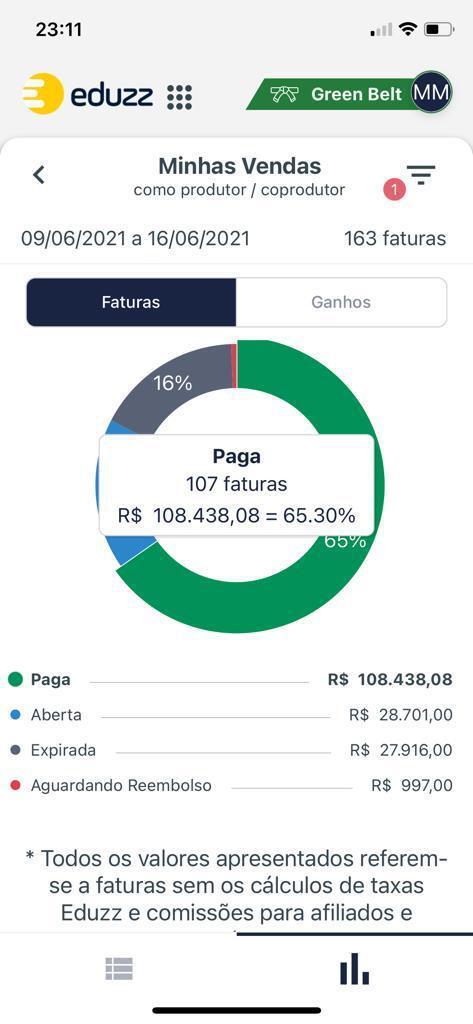
Task: Go back with the left chevron
Action: tap(39, 174)
